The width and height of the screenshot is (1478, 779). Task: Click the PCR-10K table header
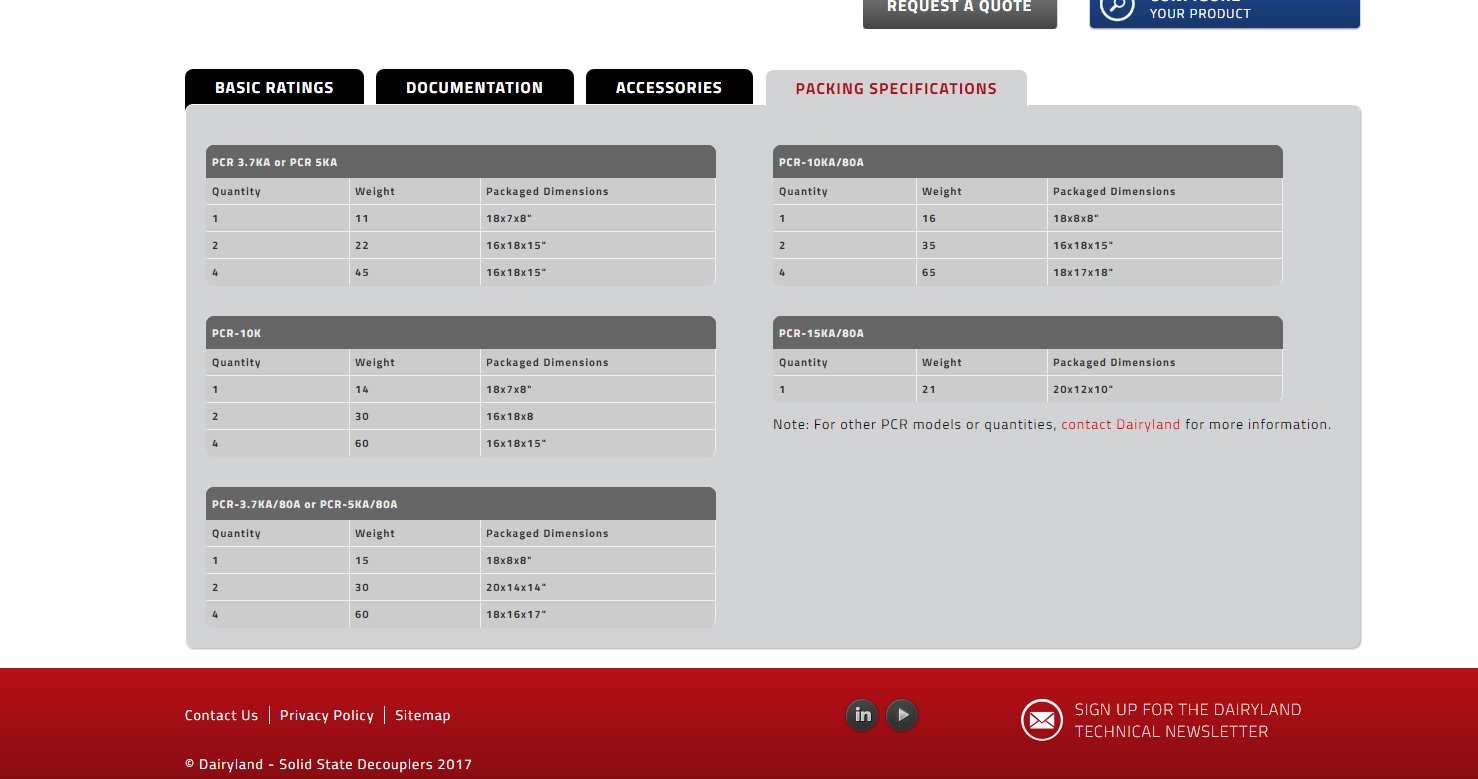click(x=461, y=333)
